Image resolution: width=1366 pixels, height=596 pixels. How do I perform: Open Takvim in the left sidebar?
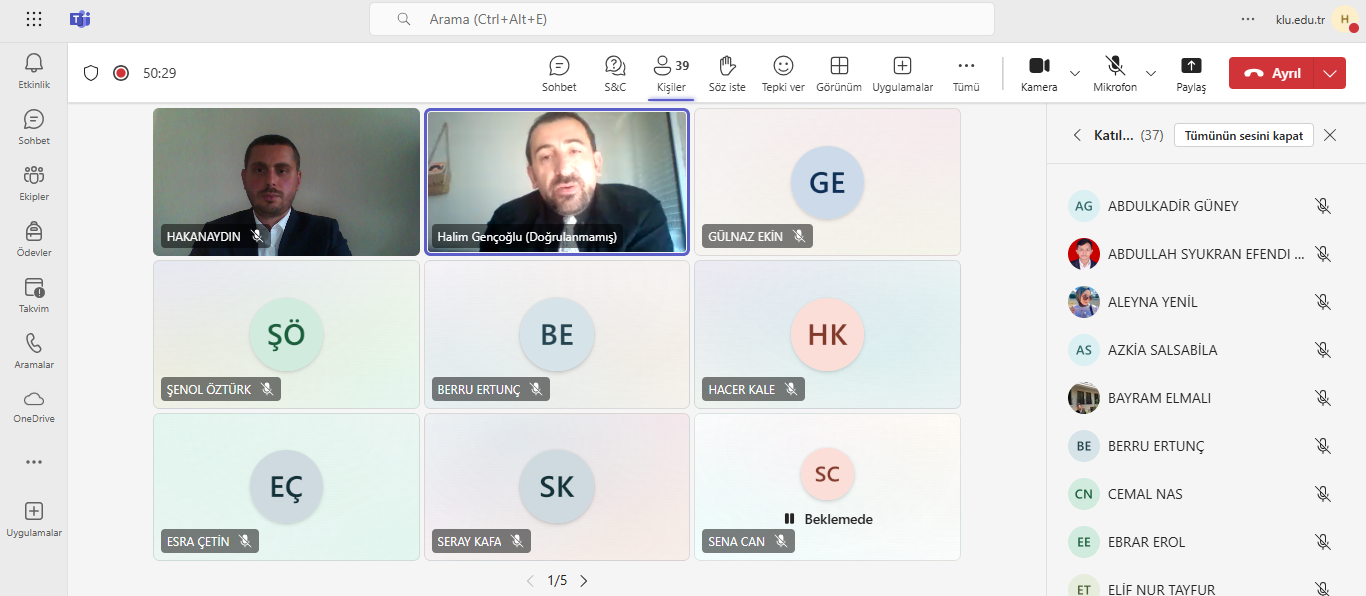(x=34, y=295)
